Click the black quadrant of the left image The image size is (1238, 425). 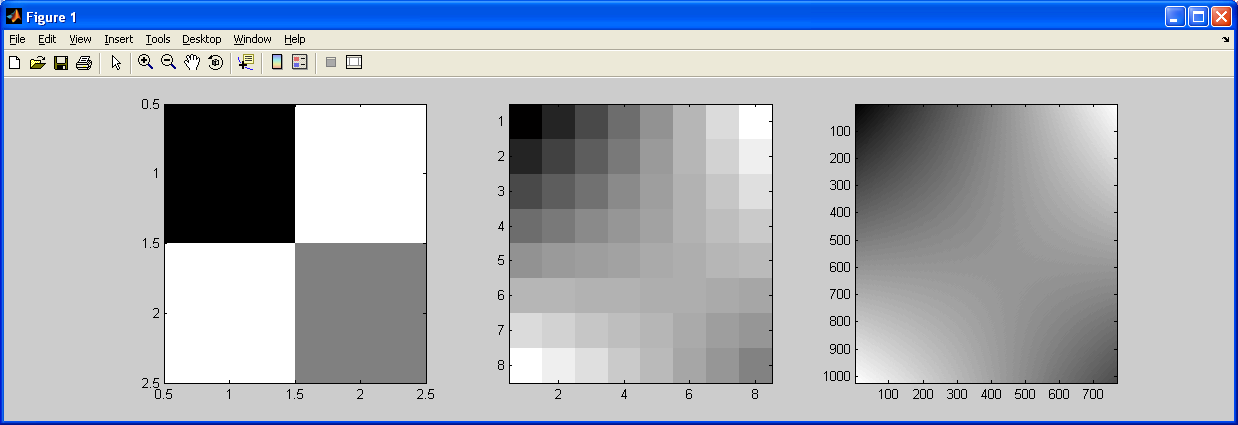tap(230, 173)
